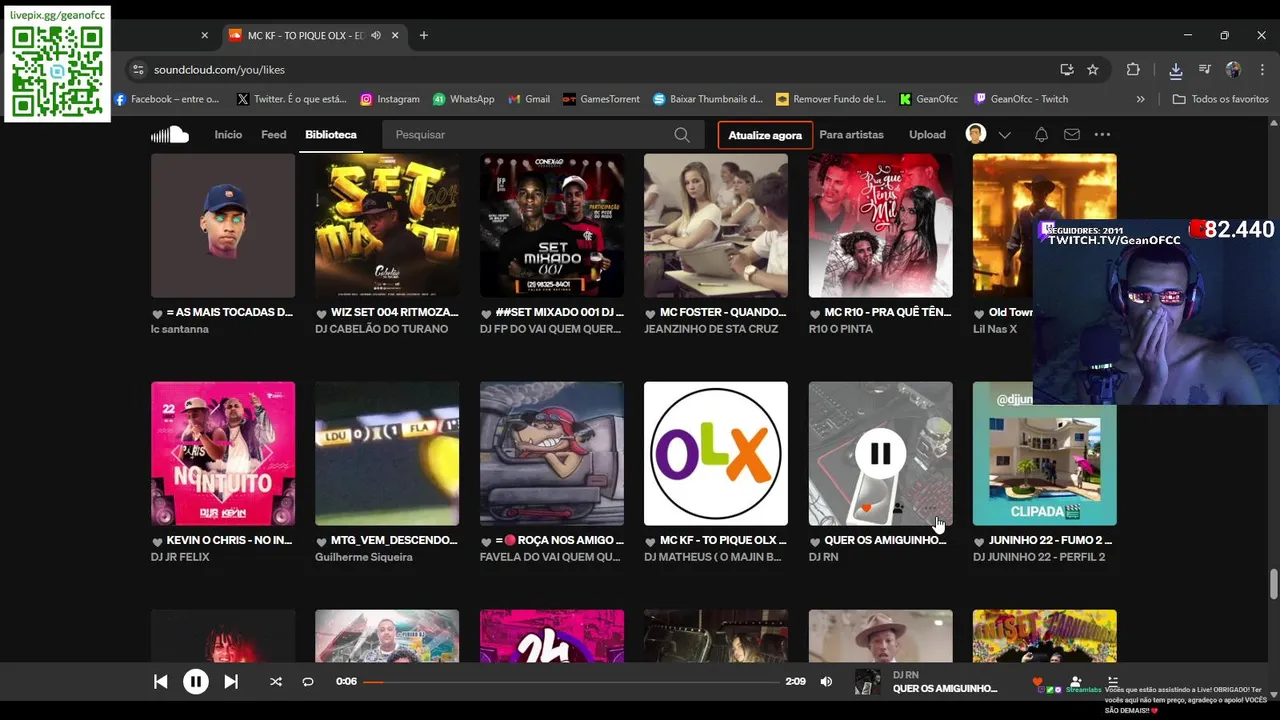
Task: Open the notifications bell
Action: click(x=1041, y=134)
